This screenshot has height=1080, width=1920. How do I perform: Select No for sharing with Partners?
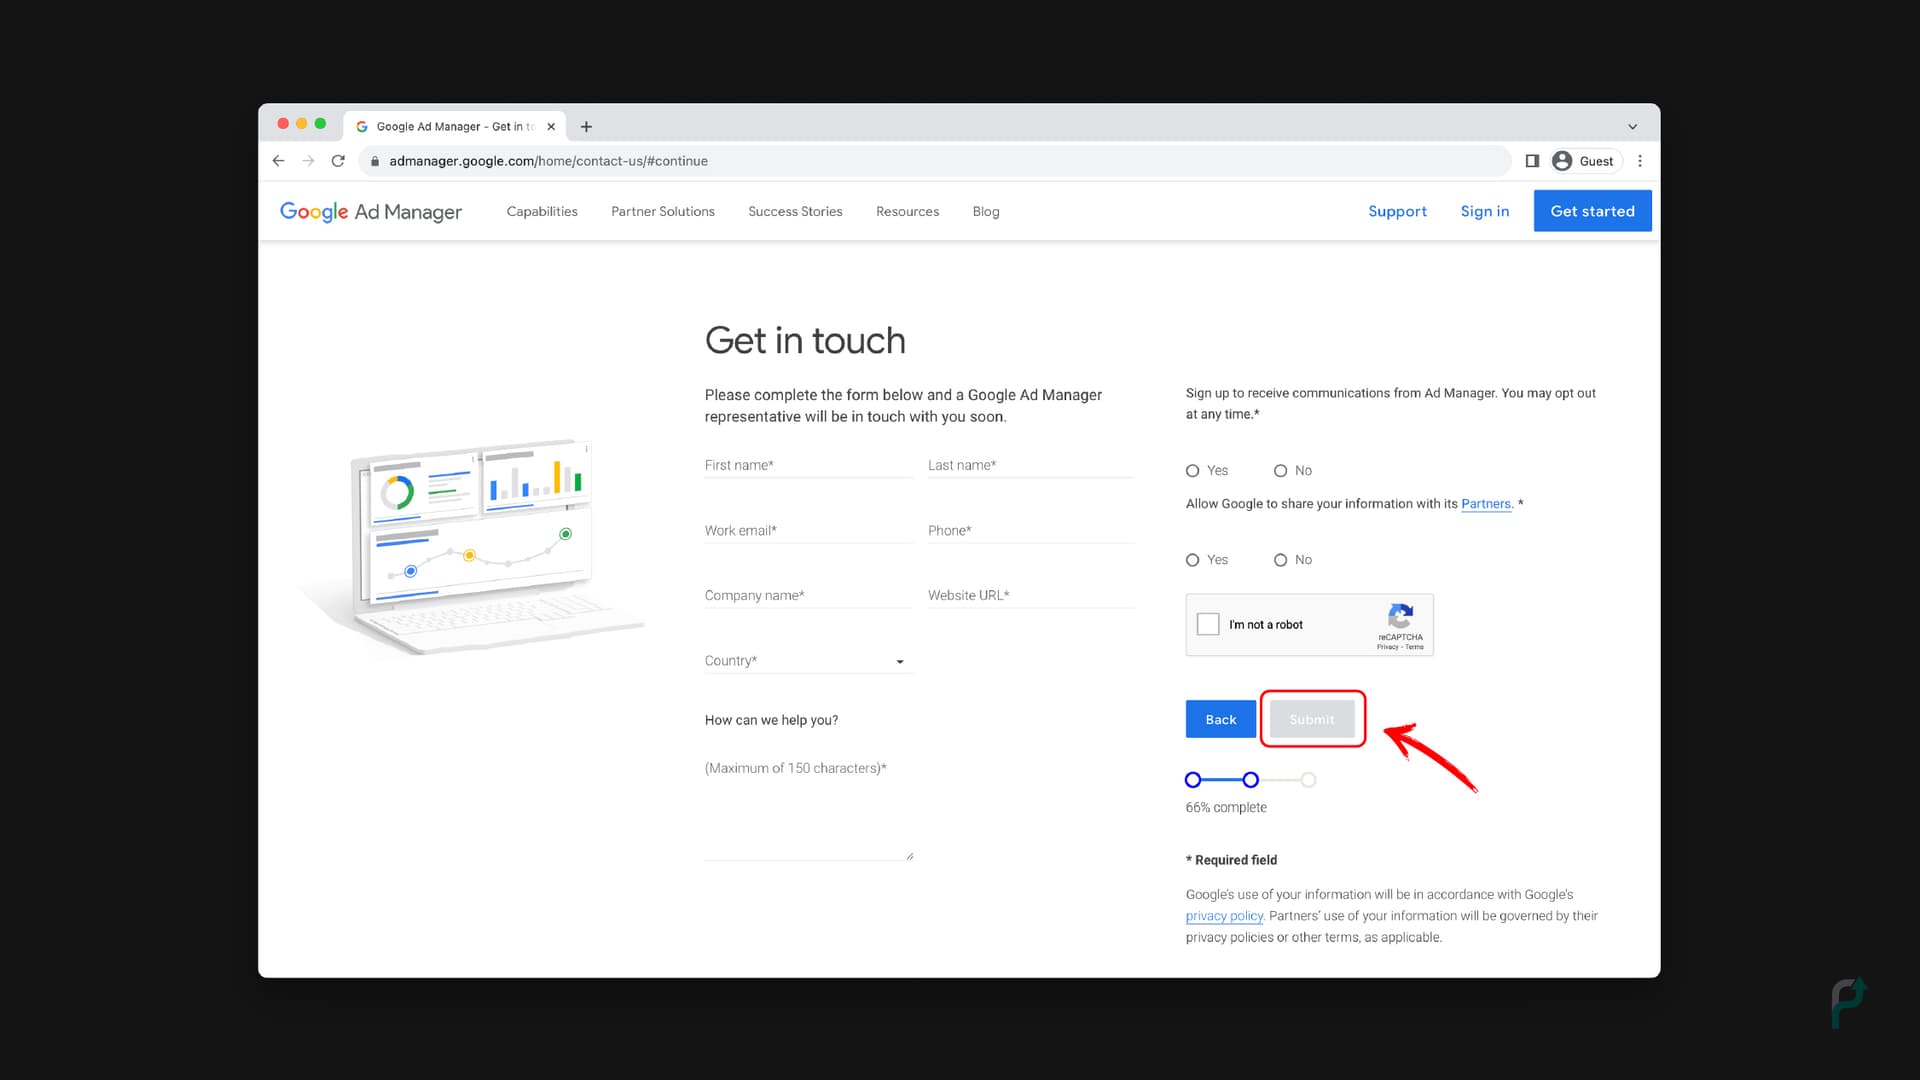[1280, 560]
